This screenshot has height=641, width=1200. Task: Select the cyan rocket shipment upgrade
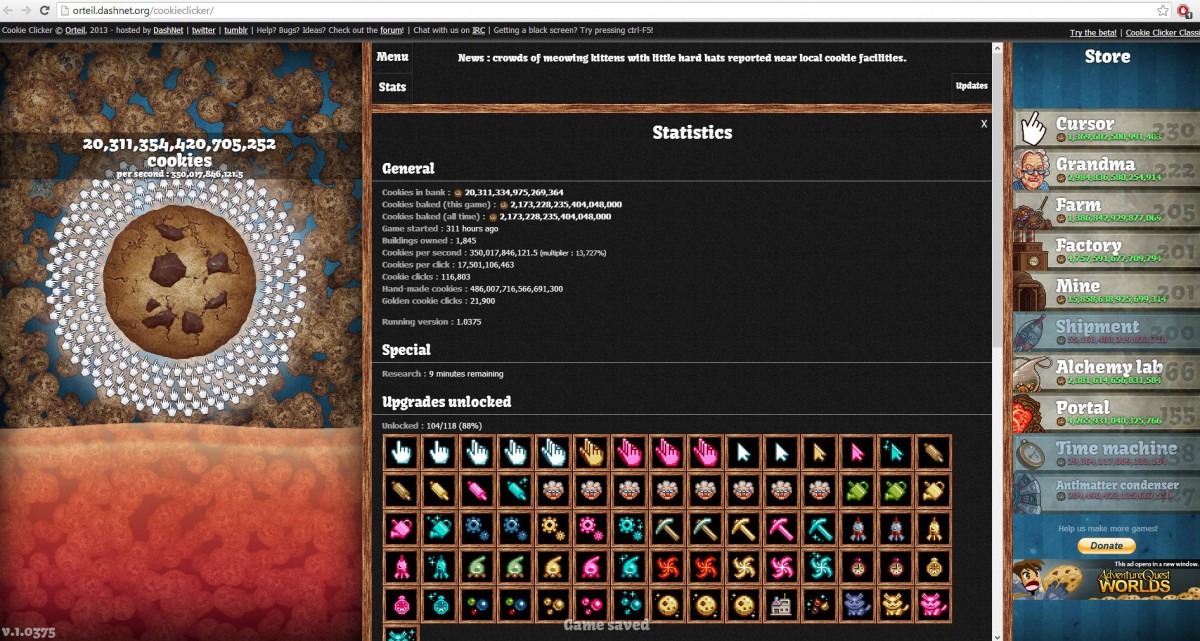coord(439,566)
